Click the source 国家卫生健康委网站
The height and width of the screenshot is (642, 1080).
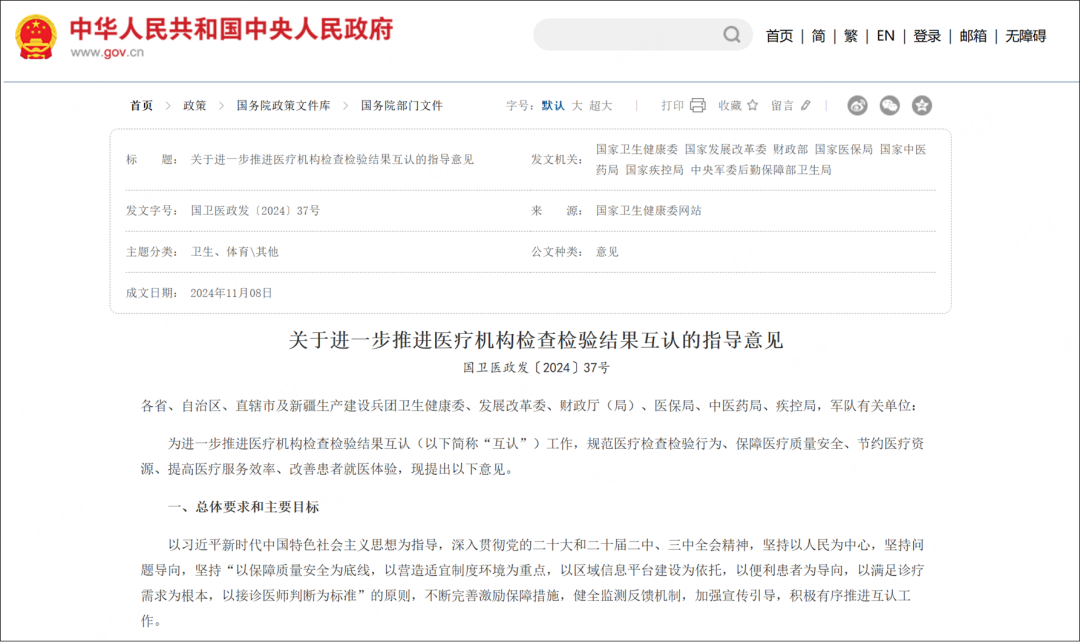pos(648,211)
